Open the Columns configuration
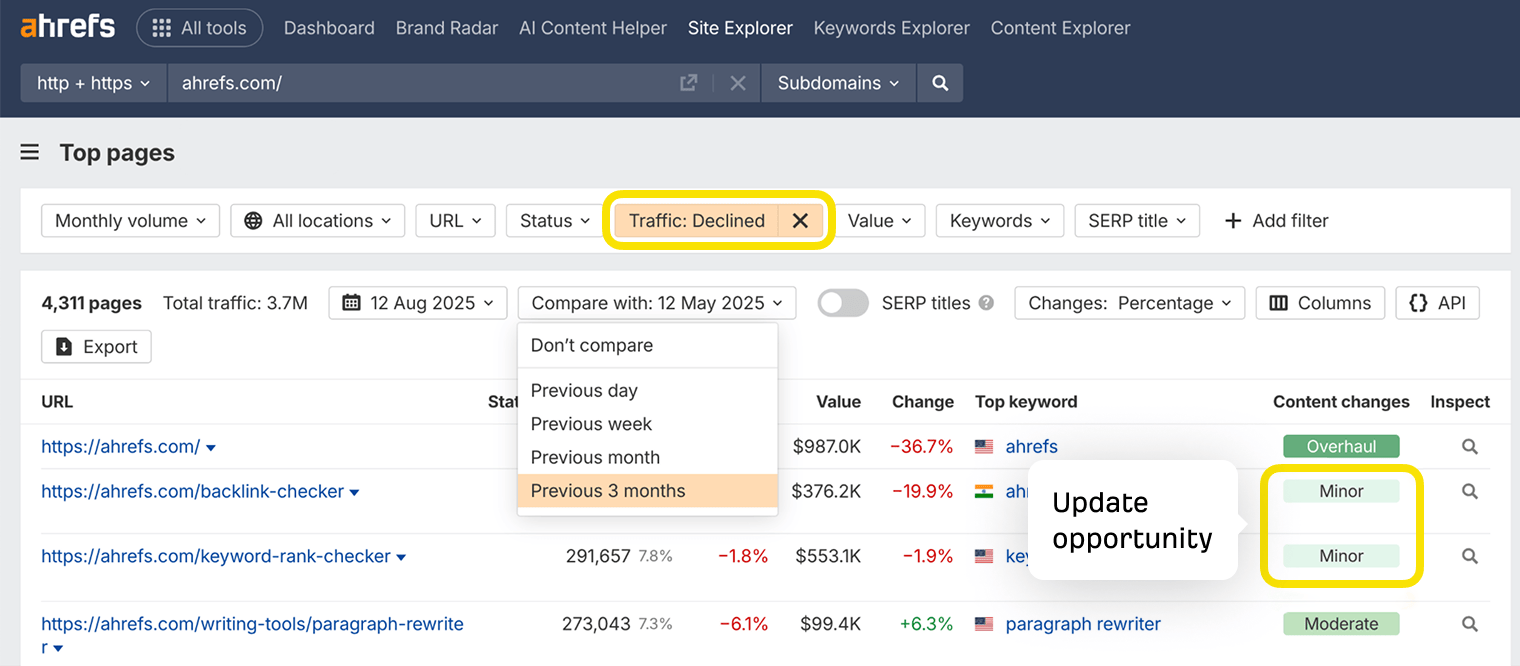This screenshot has width=1520, height=666. coord(1319,302)
